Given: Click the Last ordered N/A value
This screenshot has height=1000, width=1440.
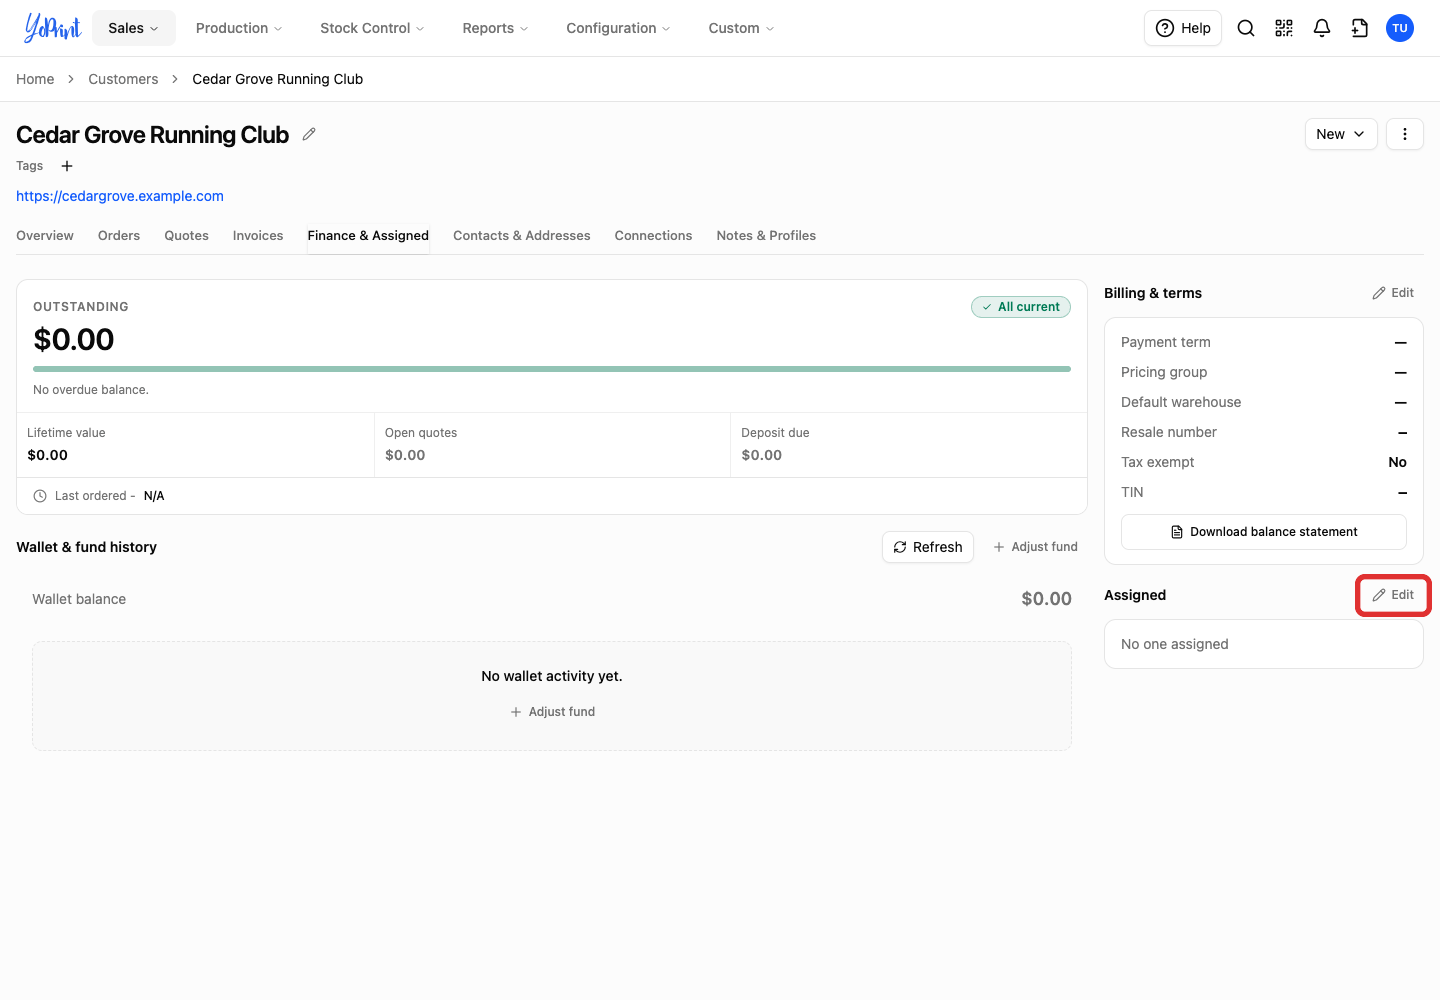Looking at the screenshot, I should [154, 496].
